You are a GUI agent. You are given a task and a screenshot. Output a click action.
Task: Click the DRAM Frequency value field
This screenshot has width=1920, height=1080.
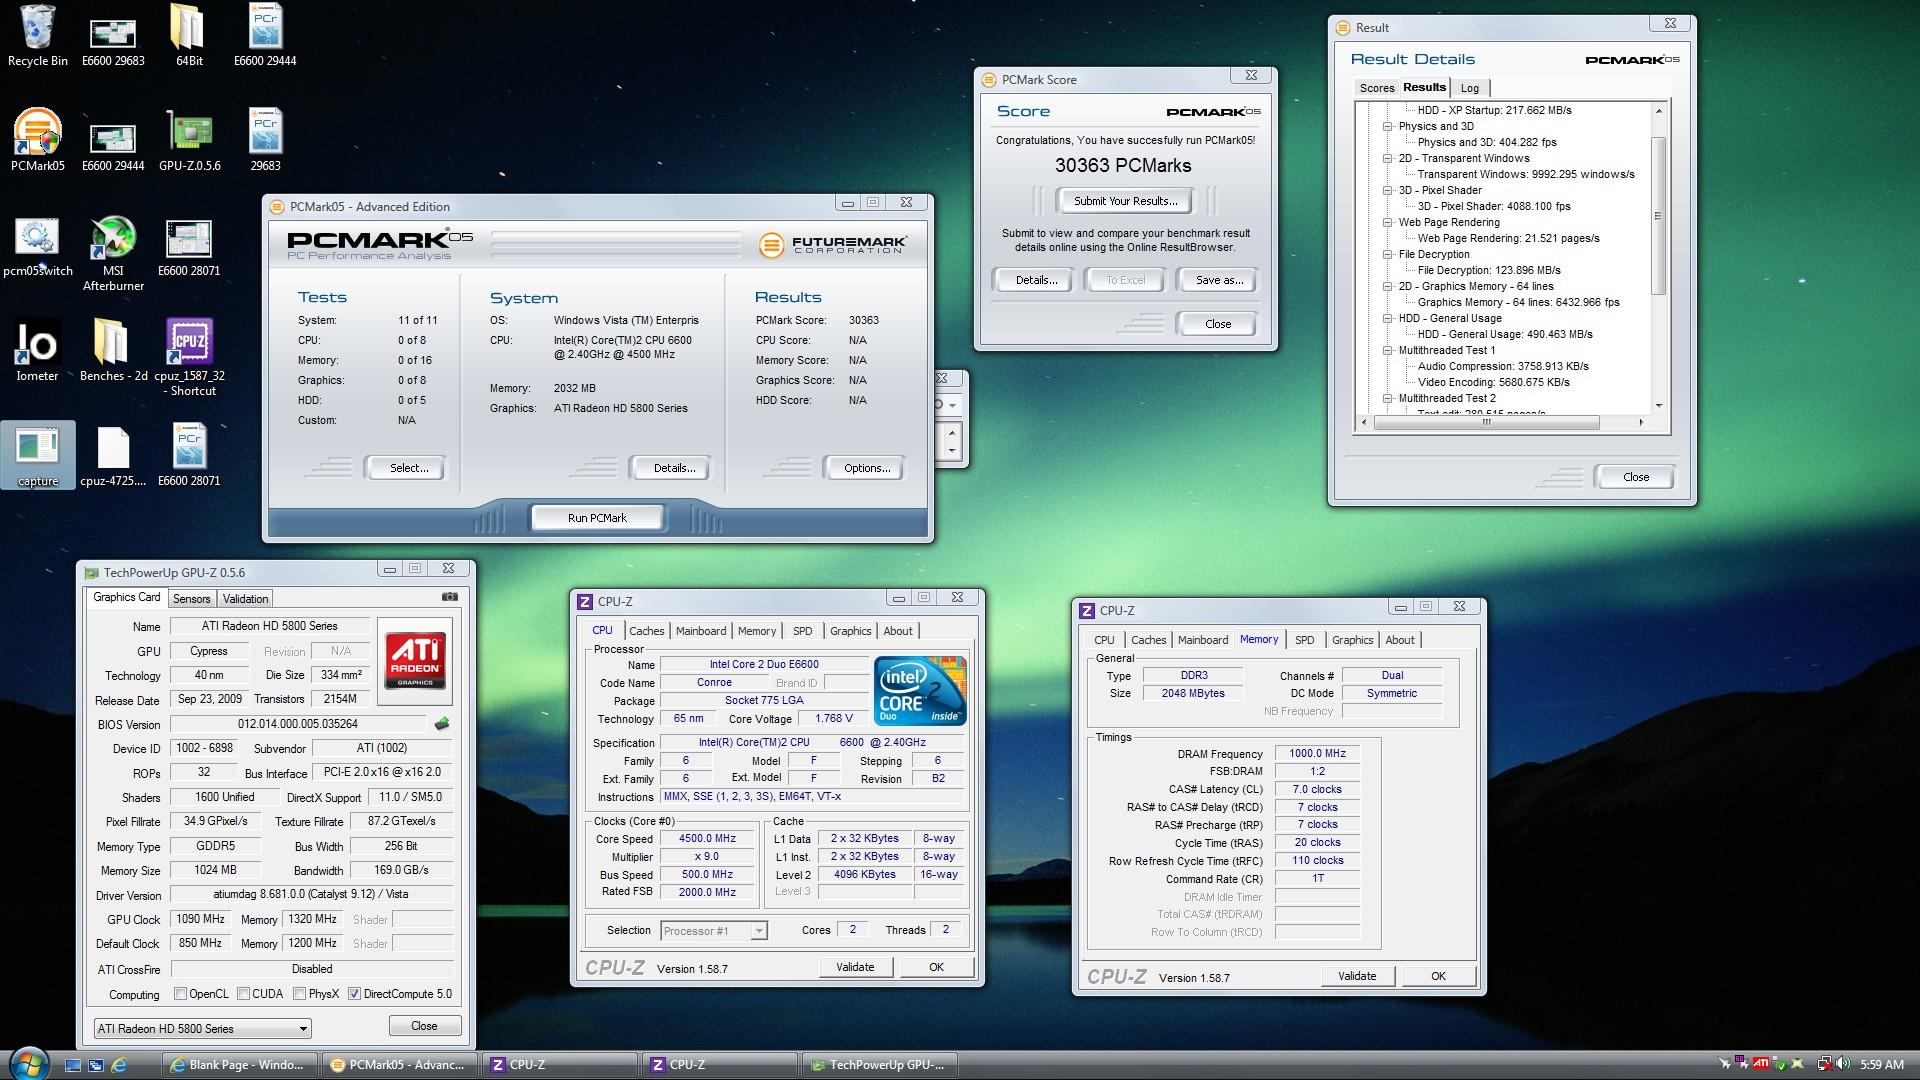[1317, 754]
